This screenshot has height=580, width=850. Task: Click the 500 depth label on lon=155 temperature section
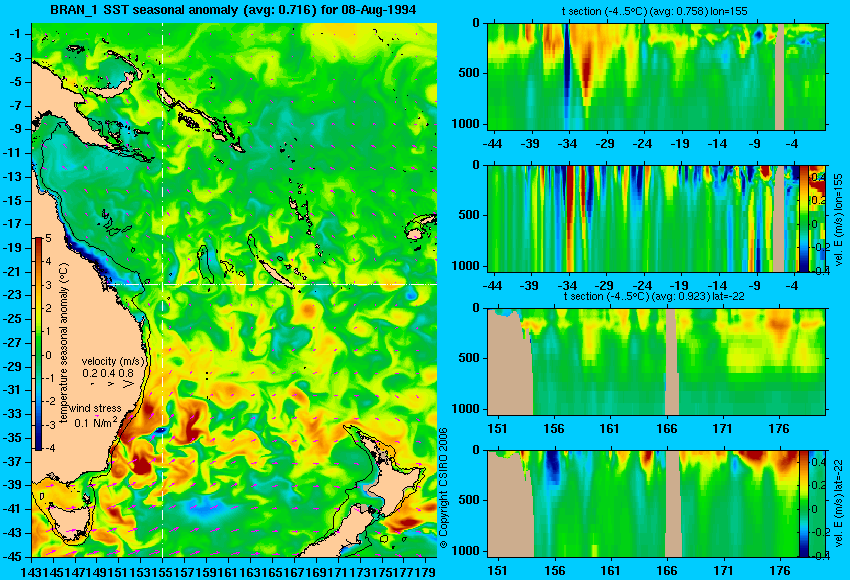[x=469, y=73]
